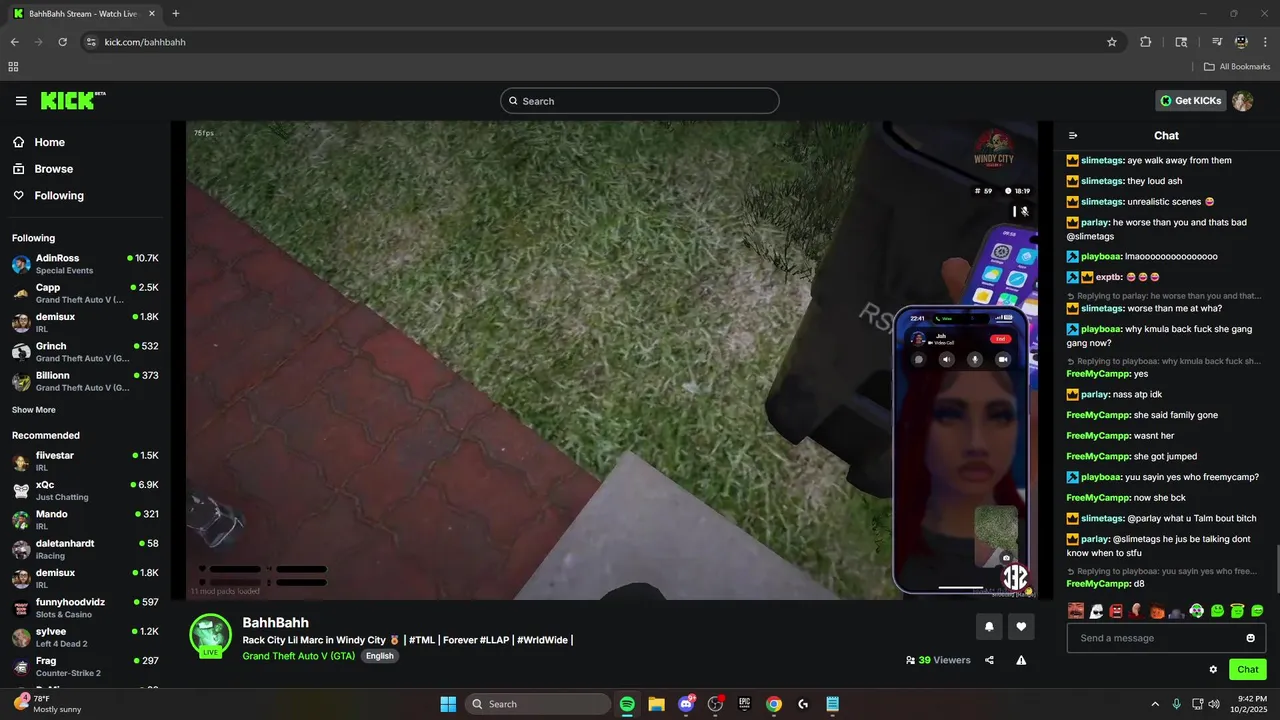Toggle stream notifications bell
The image size is (1280, 720).
coord(989,627)
